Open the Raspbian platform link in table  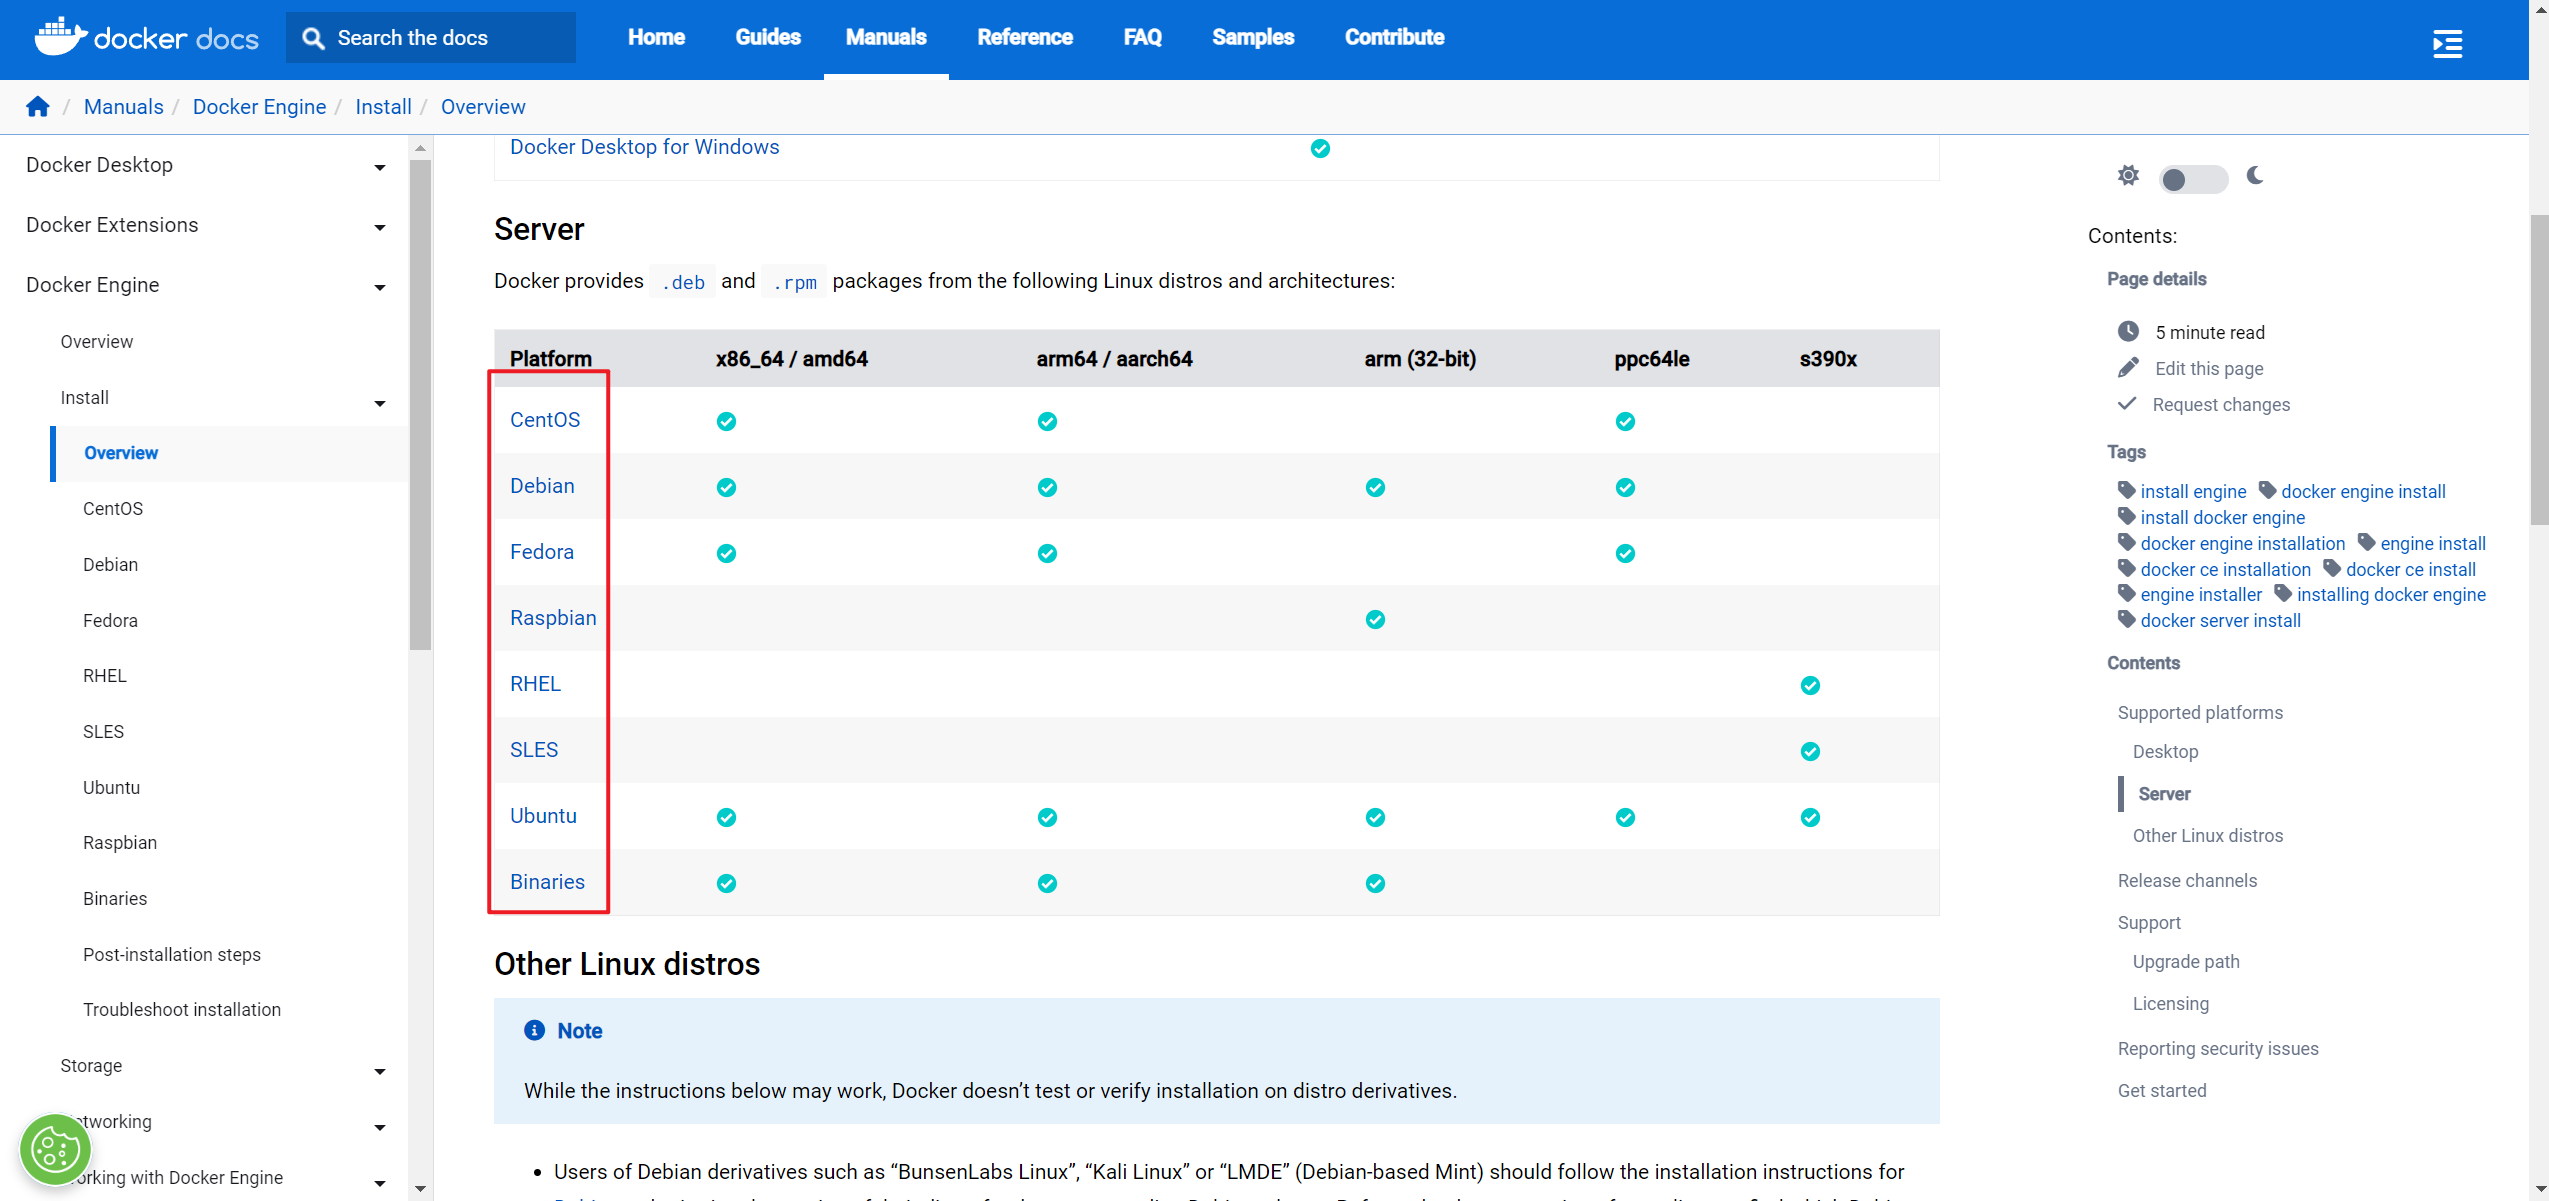tap(553, 618)
